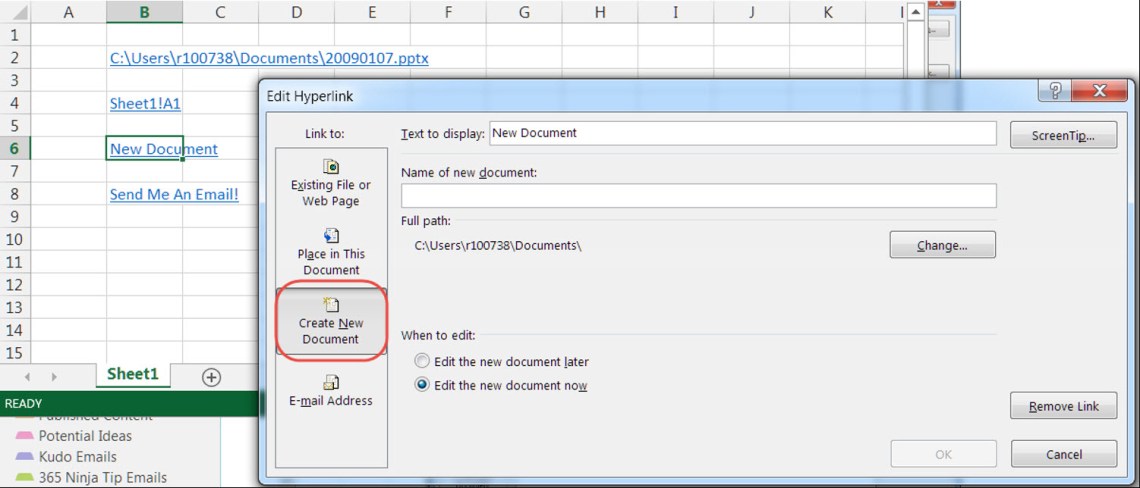Select column B header
The image size is (1140, 488).
(x=144, y=12)
